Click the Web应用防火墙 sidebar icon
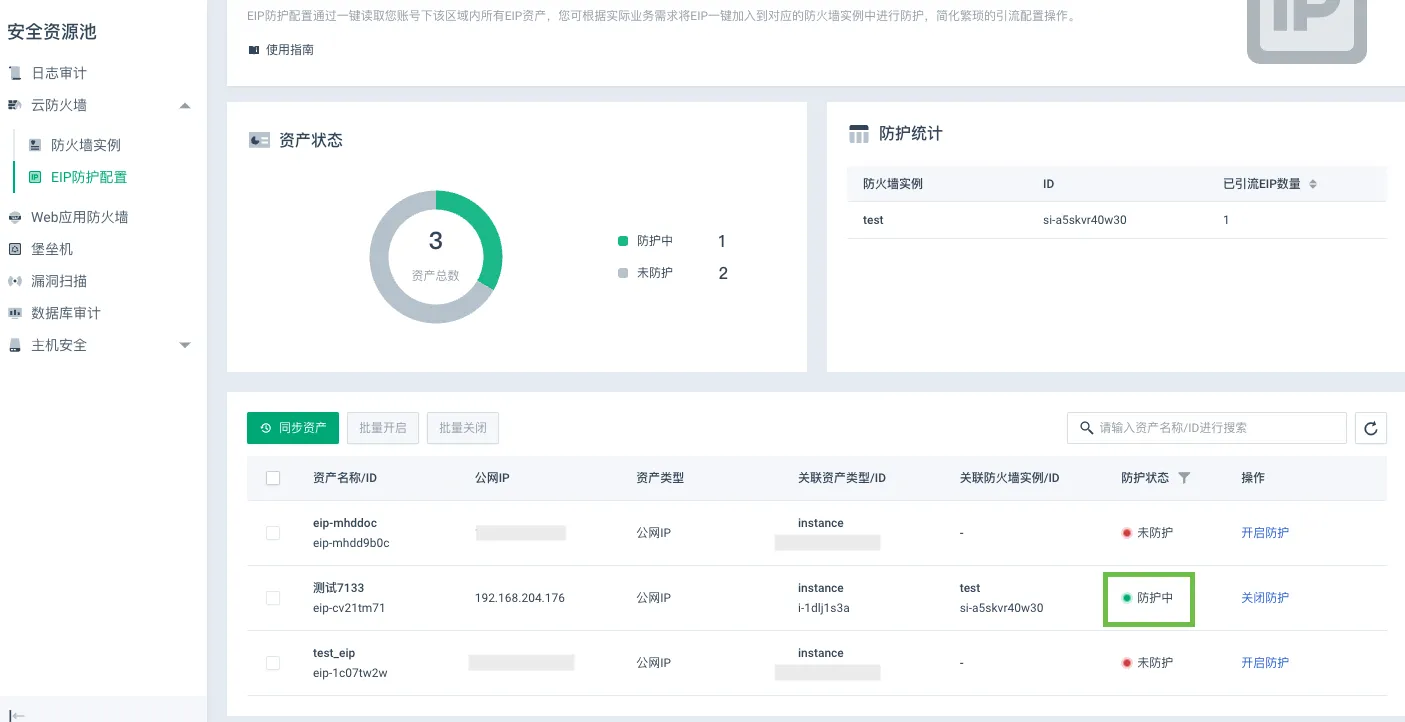This screenshot has width=1405, height=722. pos(15,217)
